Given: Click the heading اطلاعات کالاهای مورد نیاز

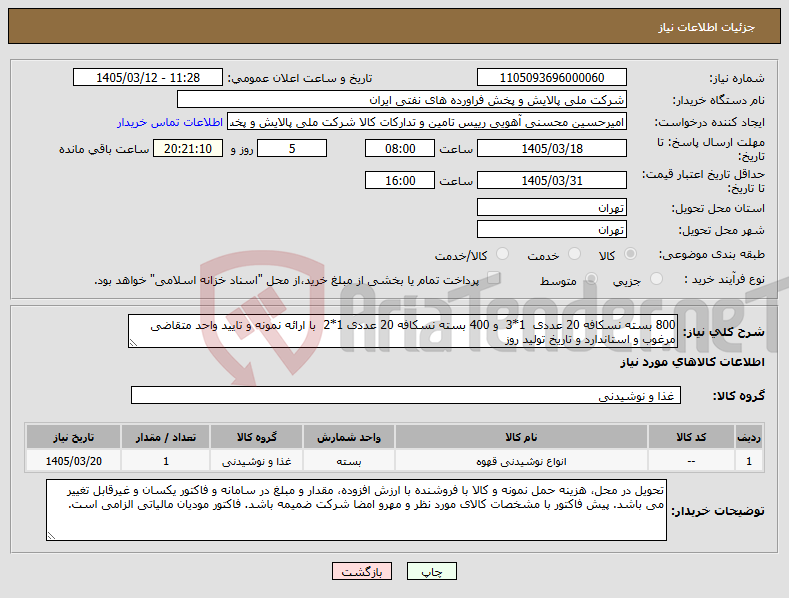Looking at the screenshot, I should click(x=692, y=362).
